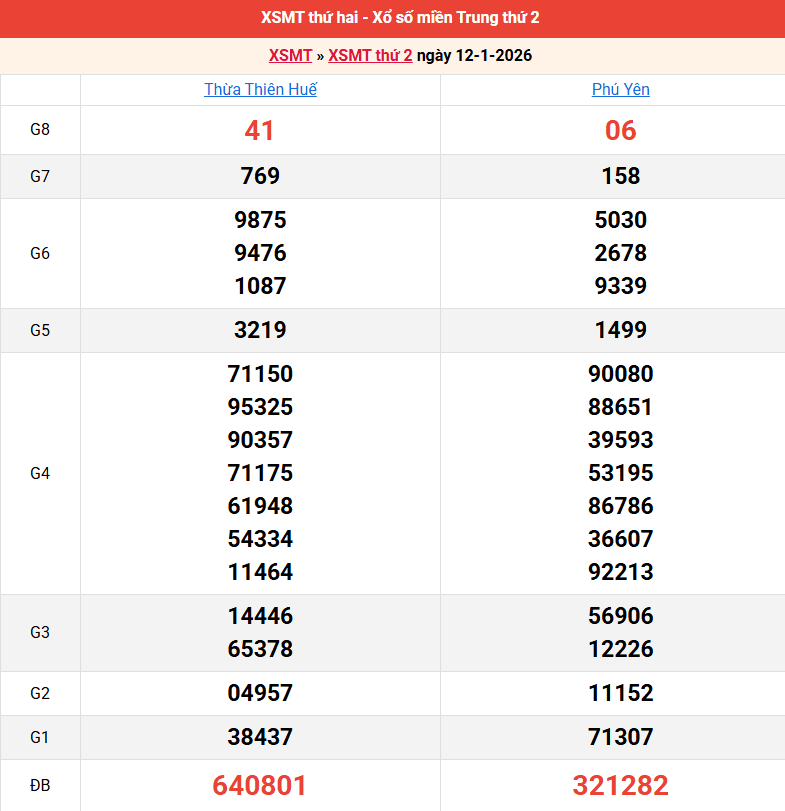Open the Phú Yên province link
The width and height of the screenshot is (785, 811).
click(620, 90)
